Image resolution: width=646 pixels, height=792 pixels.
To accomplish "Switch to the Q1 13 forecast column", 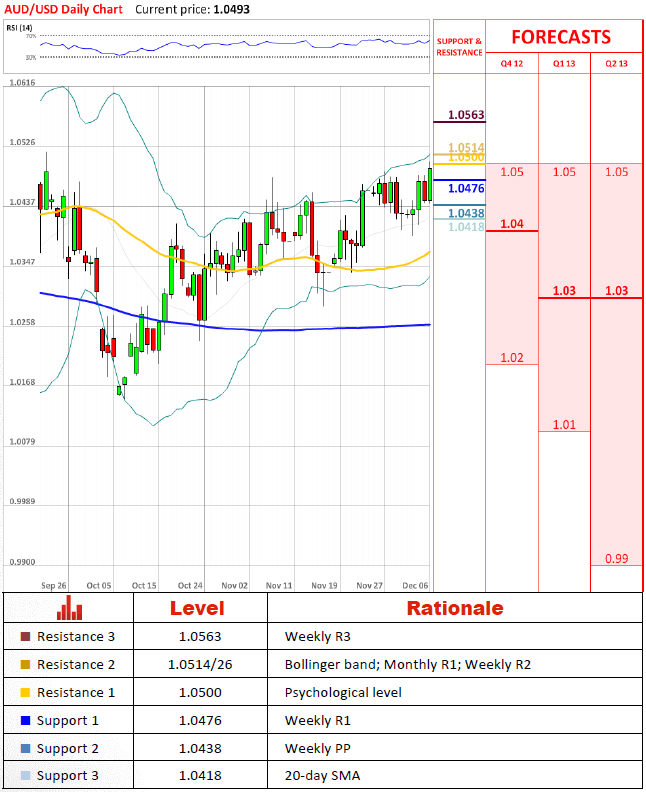I will pos(564,62).
